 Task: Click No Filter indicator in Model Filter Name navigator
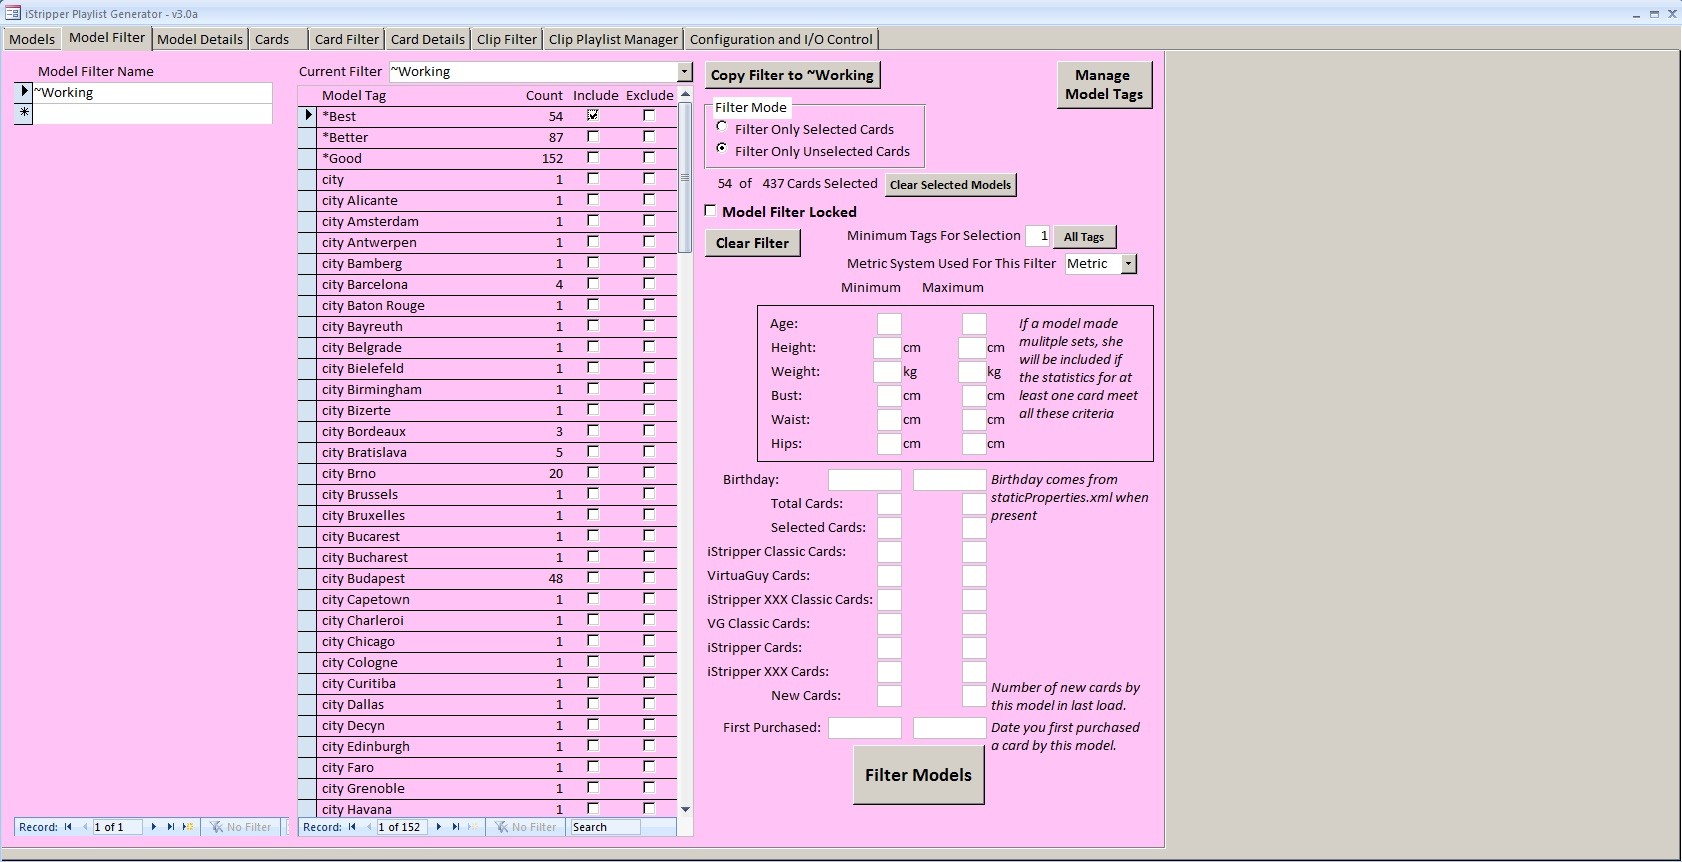click(x=241, y=827)
